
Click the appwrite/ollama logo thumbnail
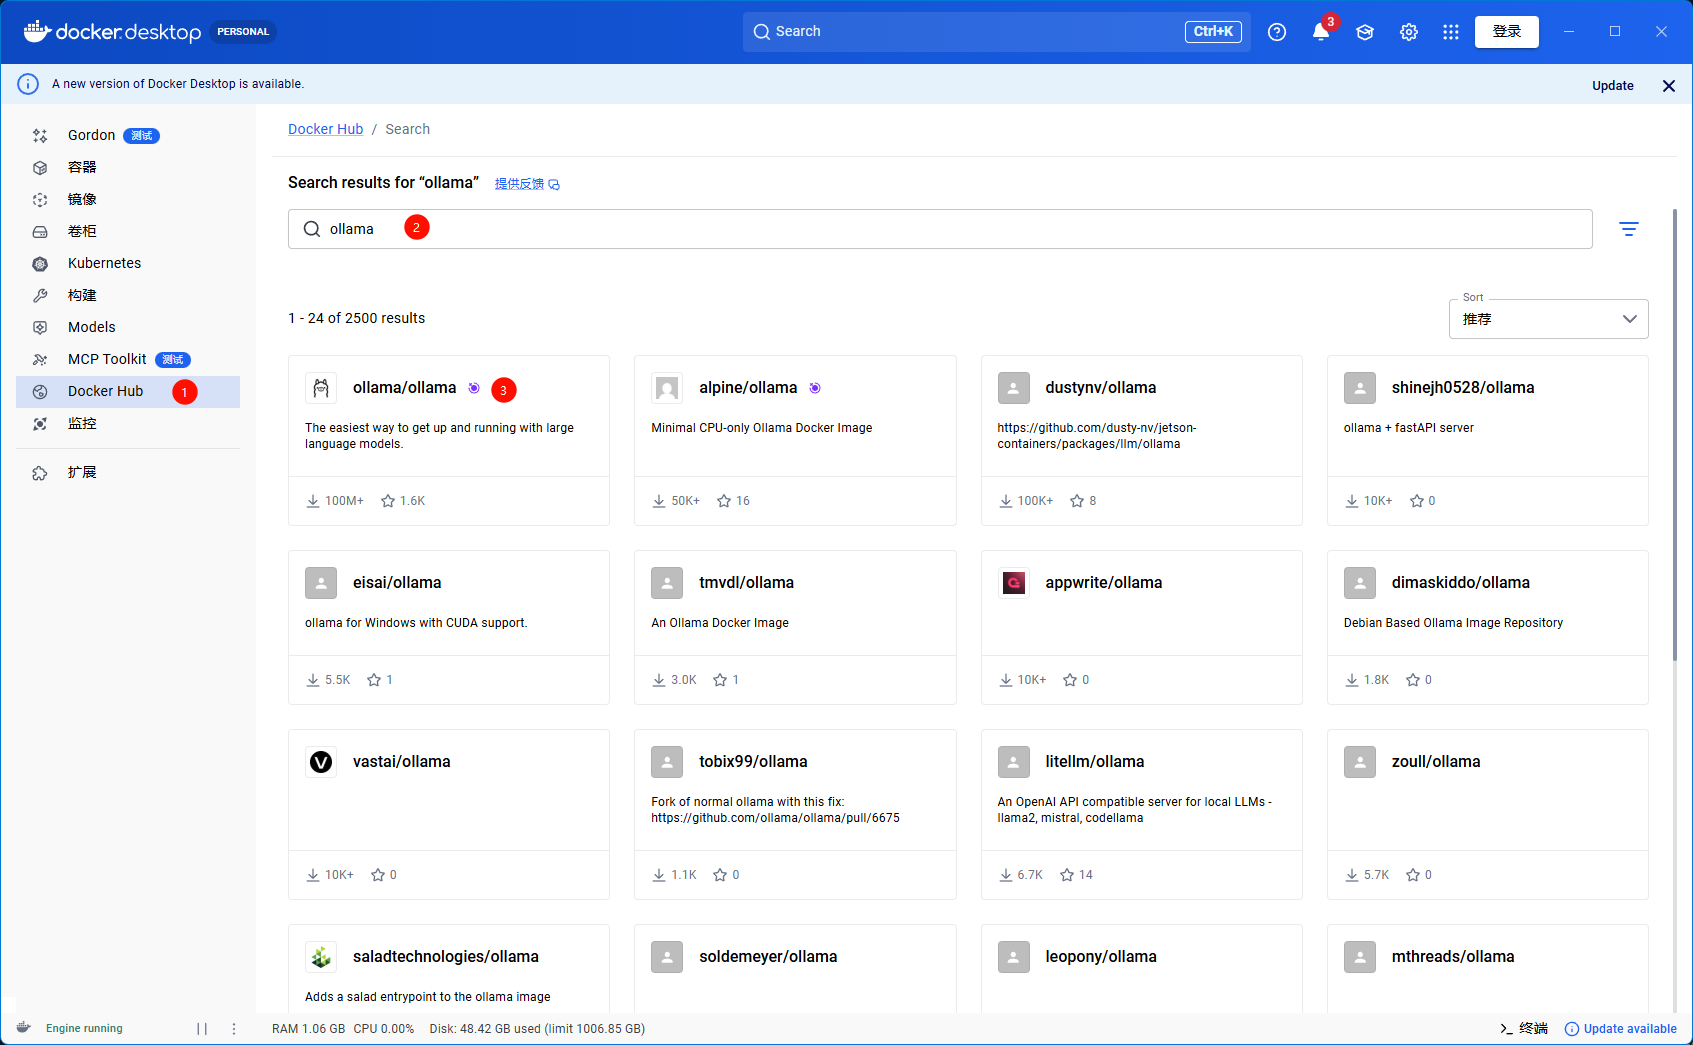pos(1014,583)
